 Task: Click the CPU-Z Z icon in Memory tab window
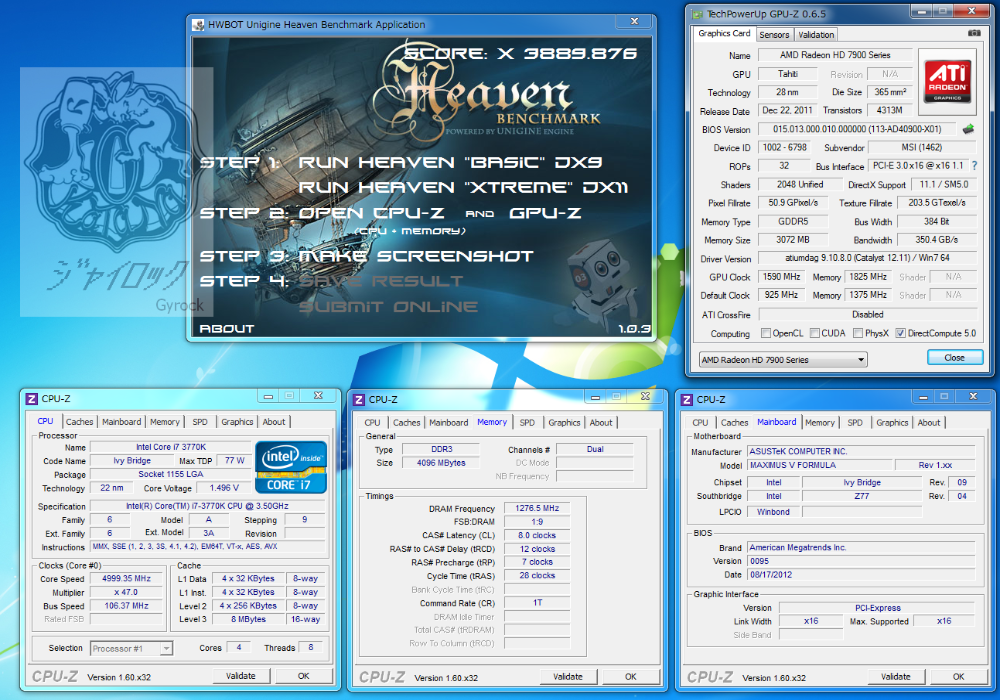pyautogui.click(x=359, y=400)
